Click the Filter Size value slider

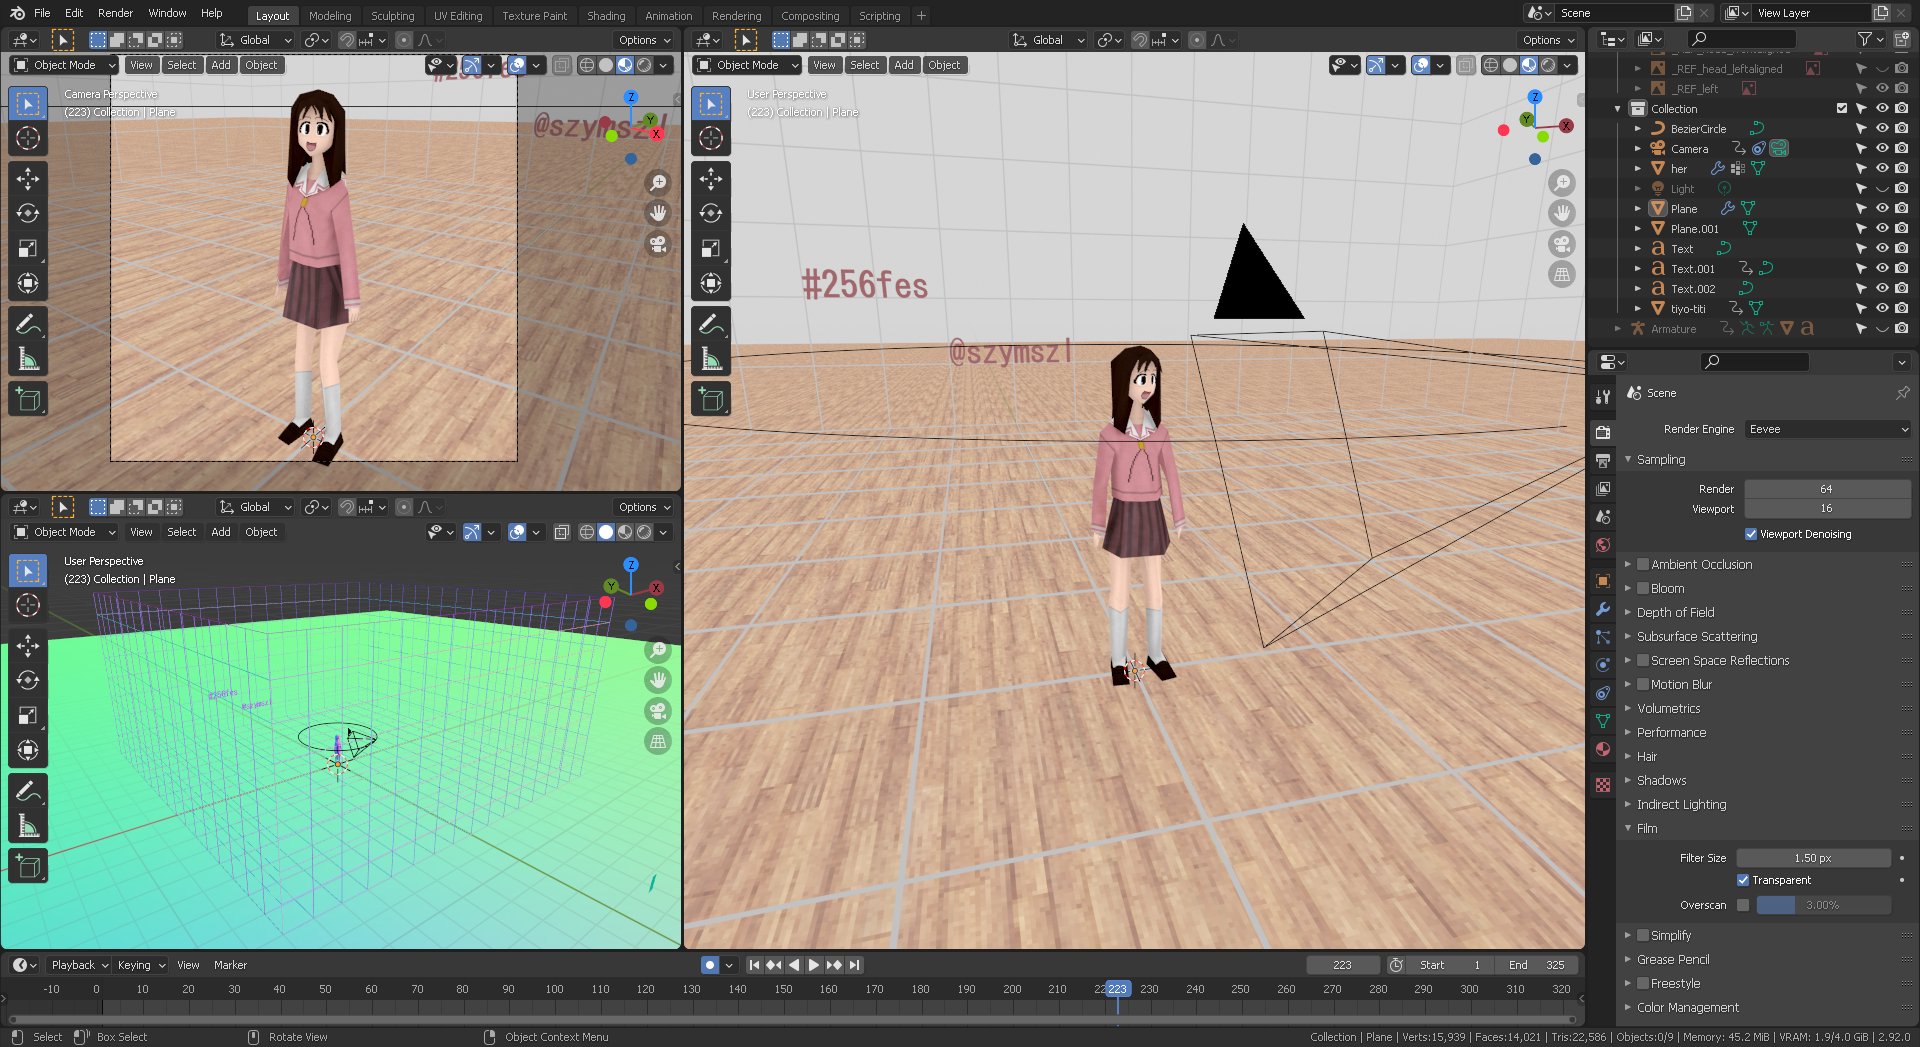(1812, 858)
